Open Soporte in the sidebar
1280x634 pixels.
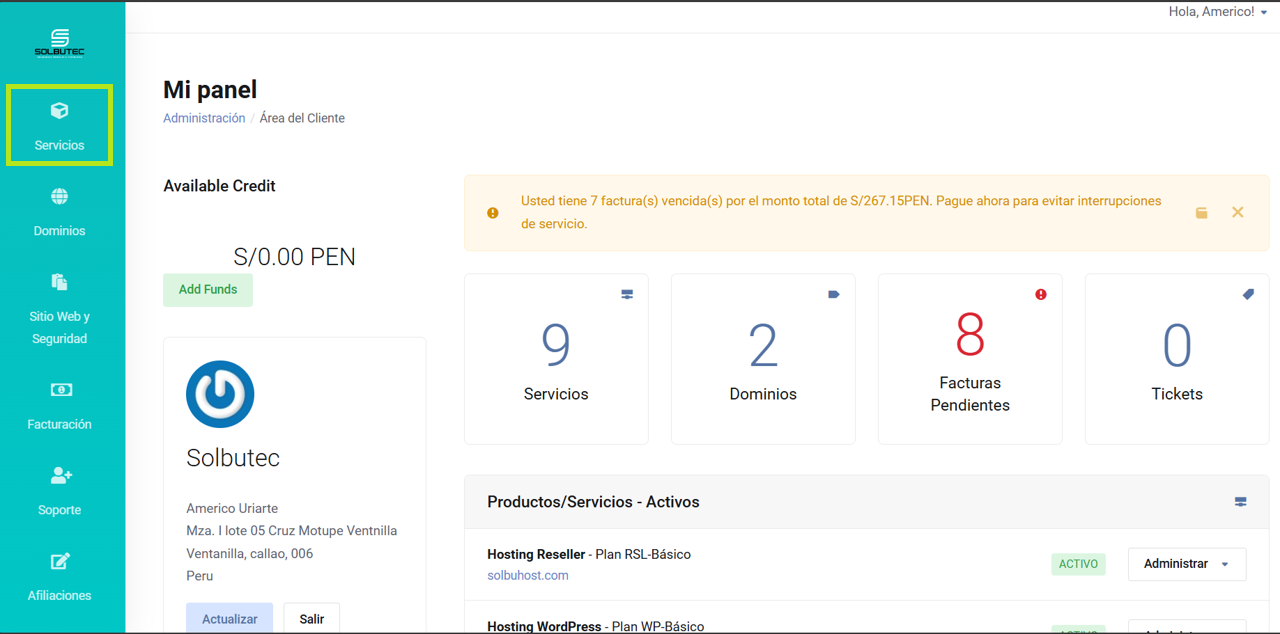click(59, 491)
